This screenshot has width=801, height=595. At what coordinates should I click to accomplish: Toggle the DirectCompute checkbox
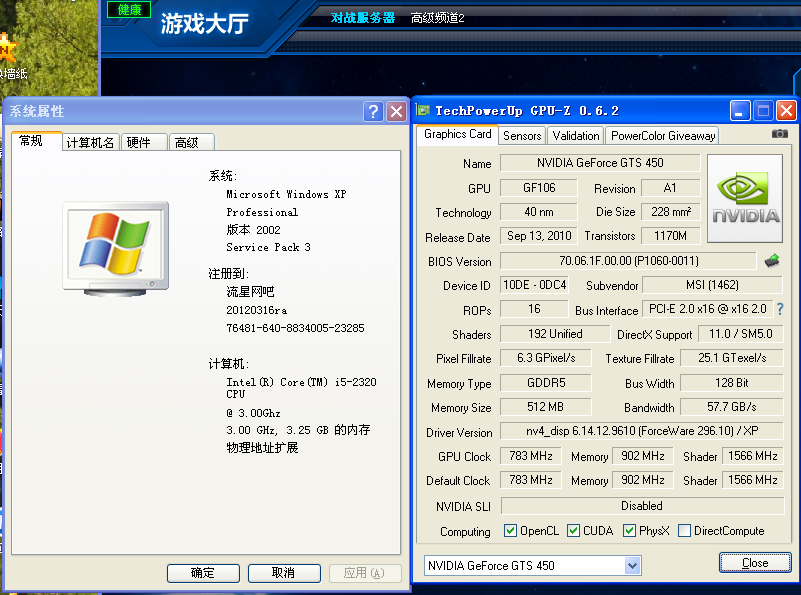(685, 531)
